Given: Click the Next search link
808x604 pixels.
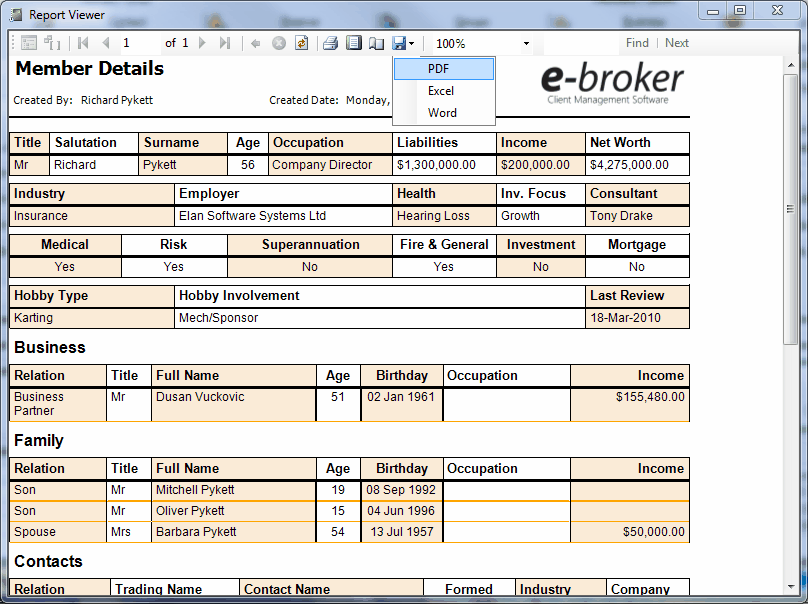Looking at the screenshot, I should click(677, 43).
